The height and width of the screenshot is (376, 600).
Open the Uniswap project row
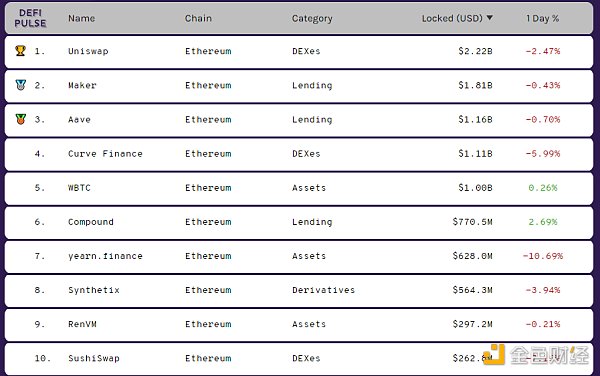pos(299,51)
